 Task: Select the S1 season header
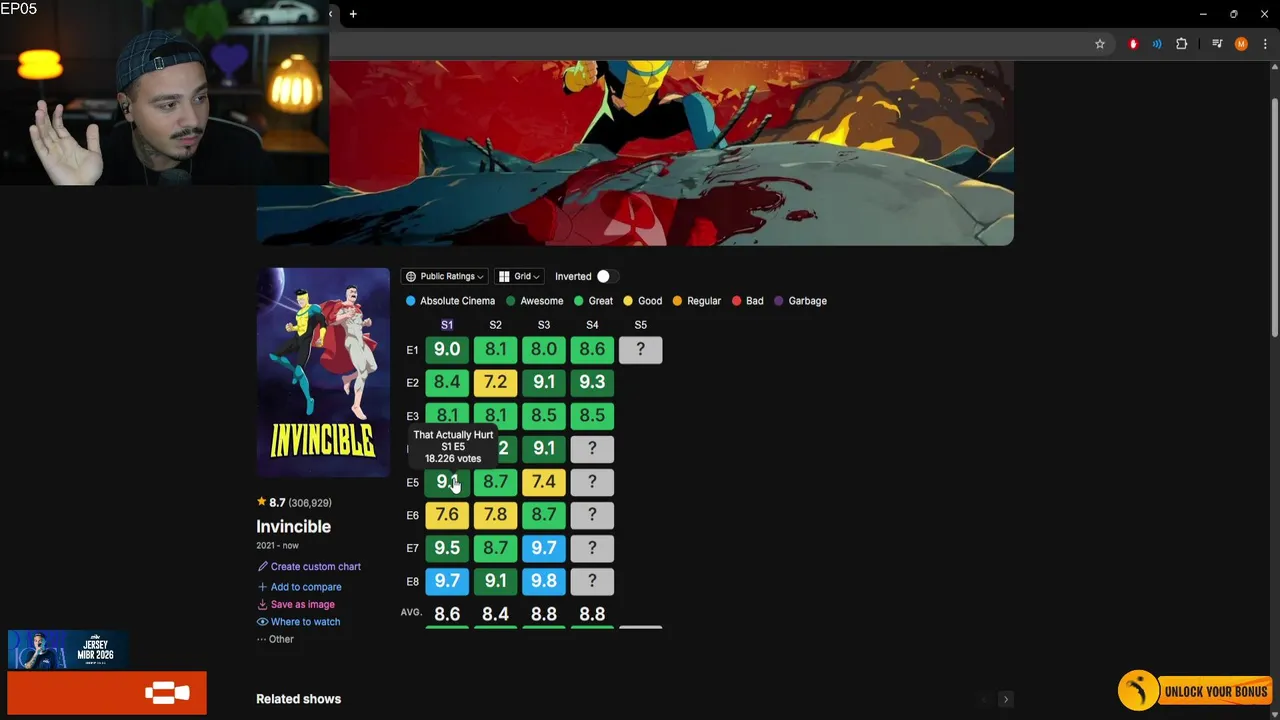click(447, 325)
